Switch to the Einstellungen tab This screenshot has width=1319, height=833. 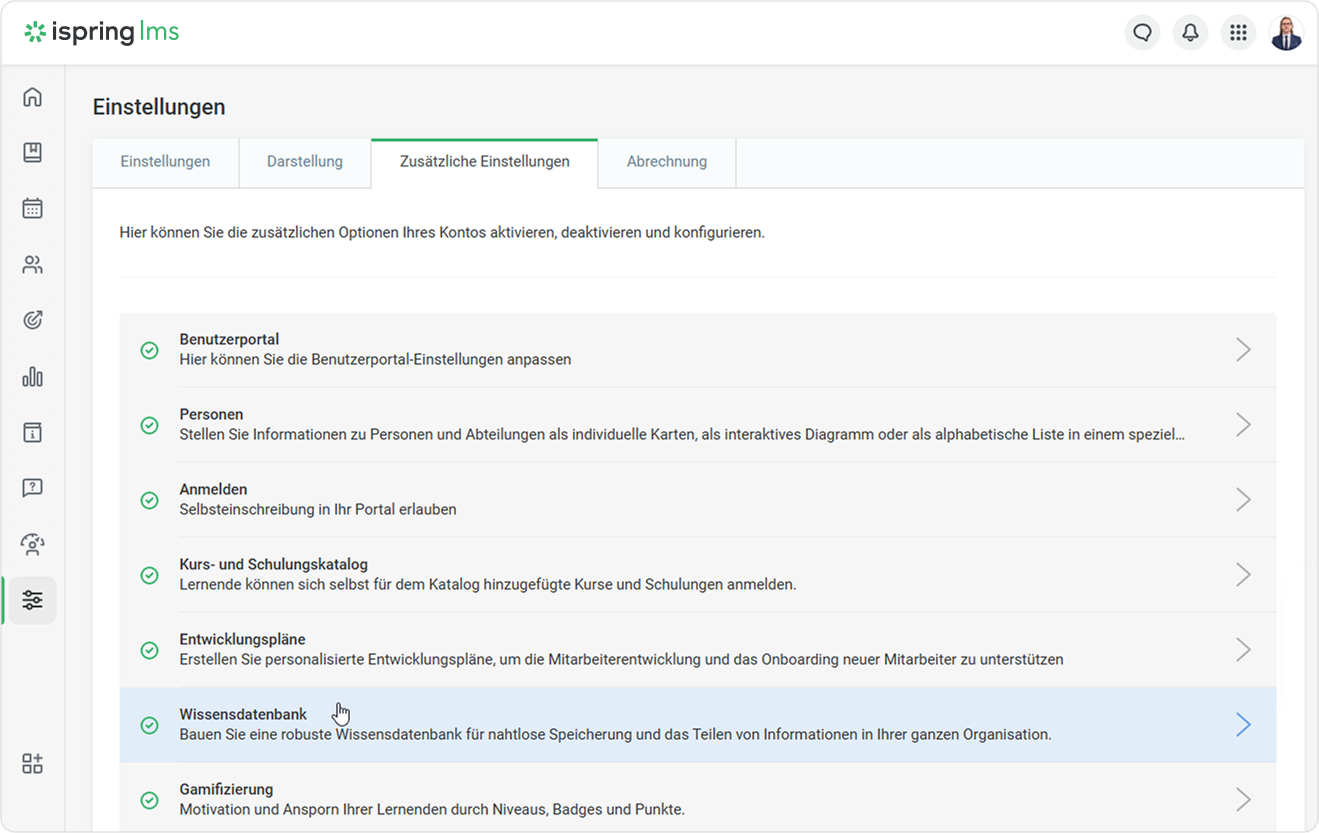(x=165, y=162)
